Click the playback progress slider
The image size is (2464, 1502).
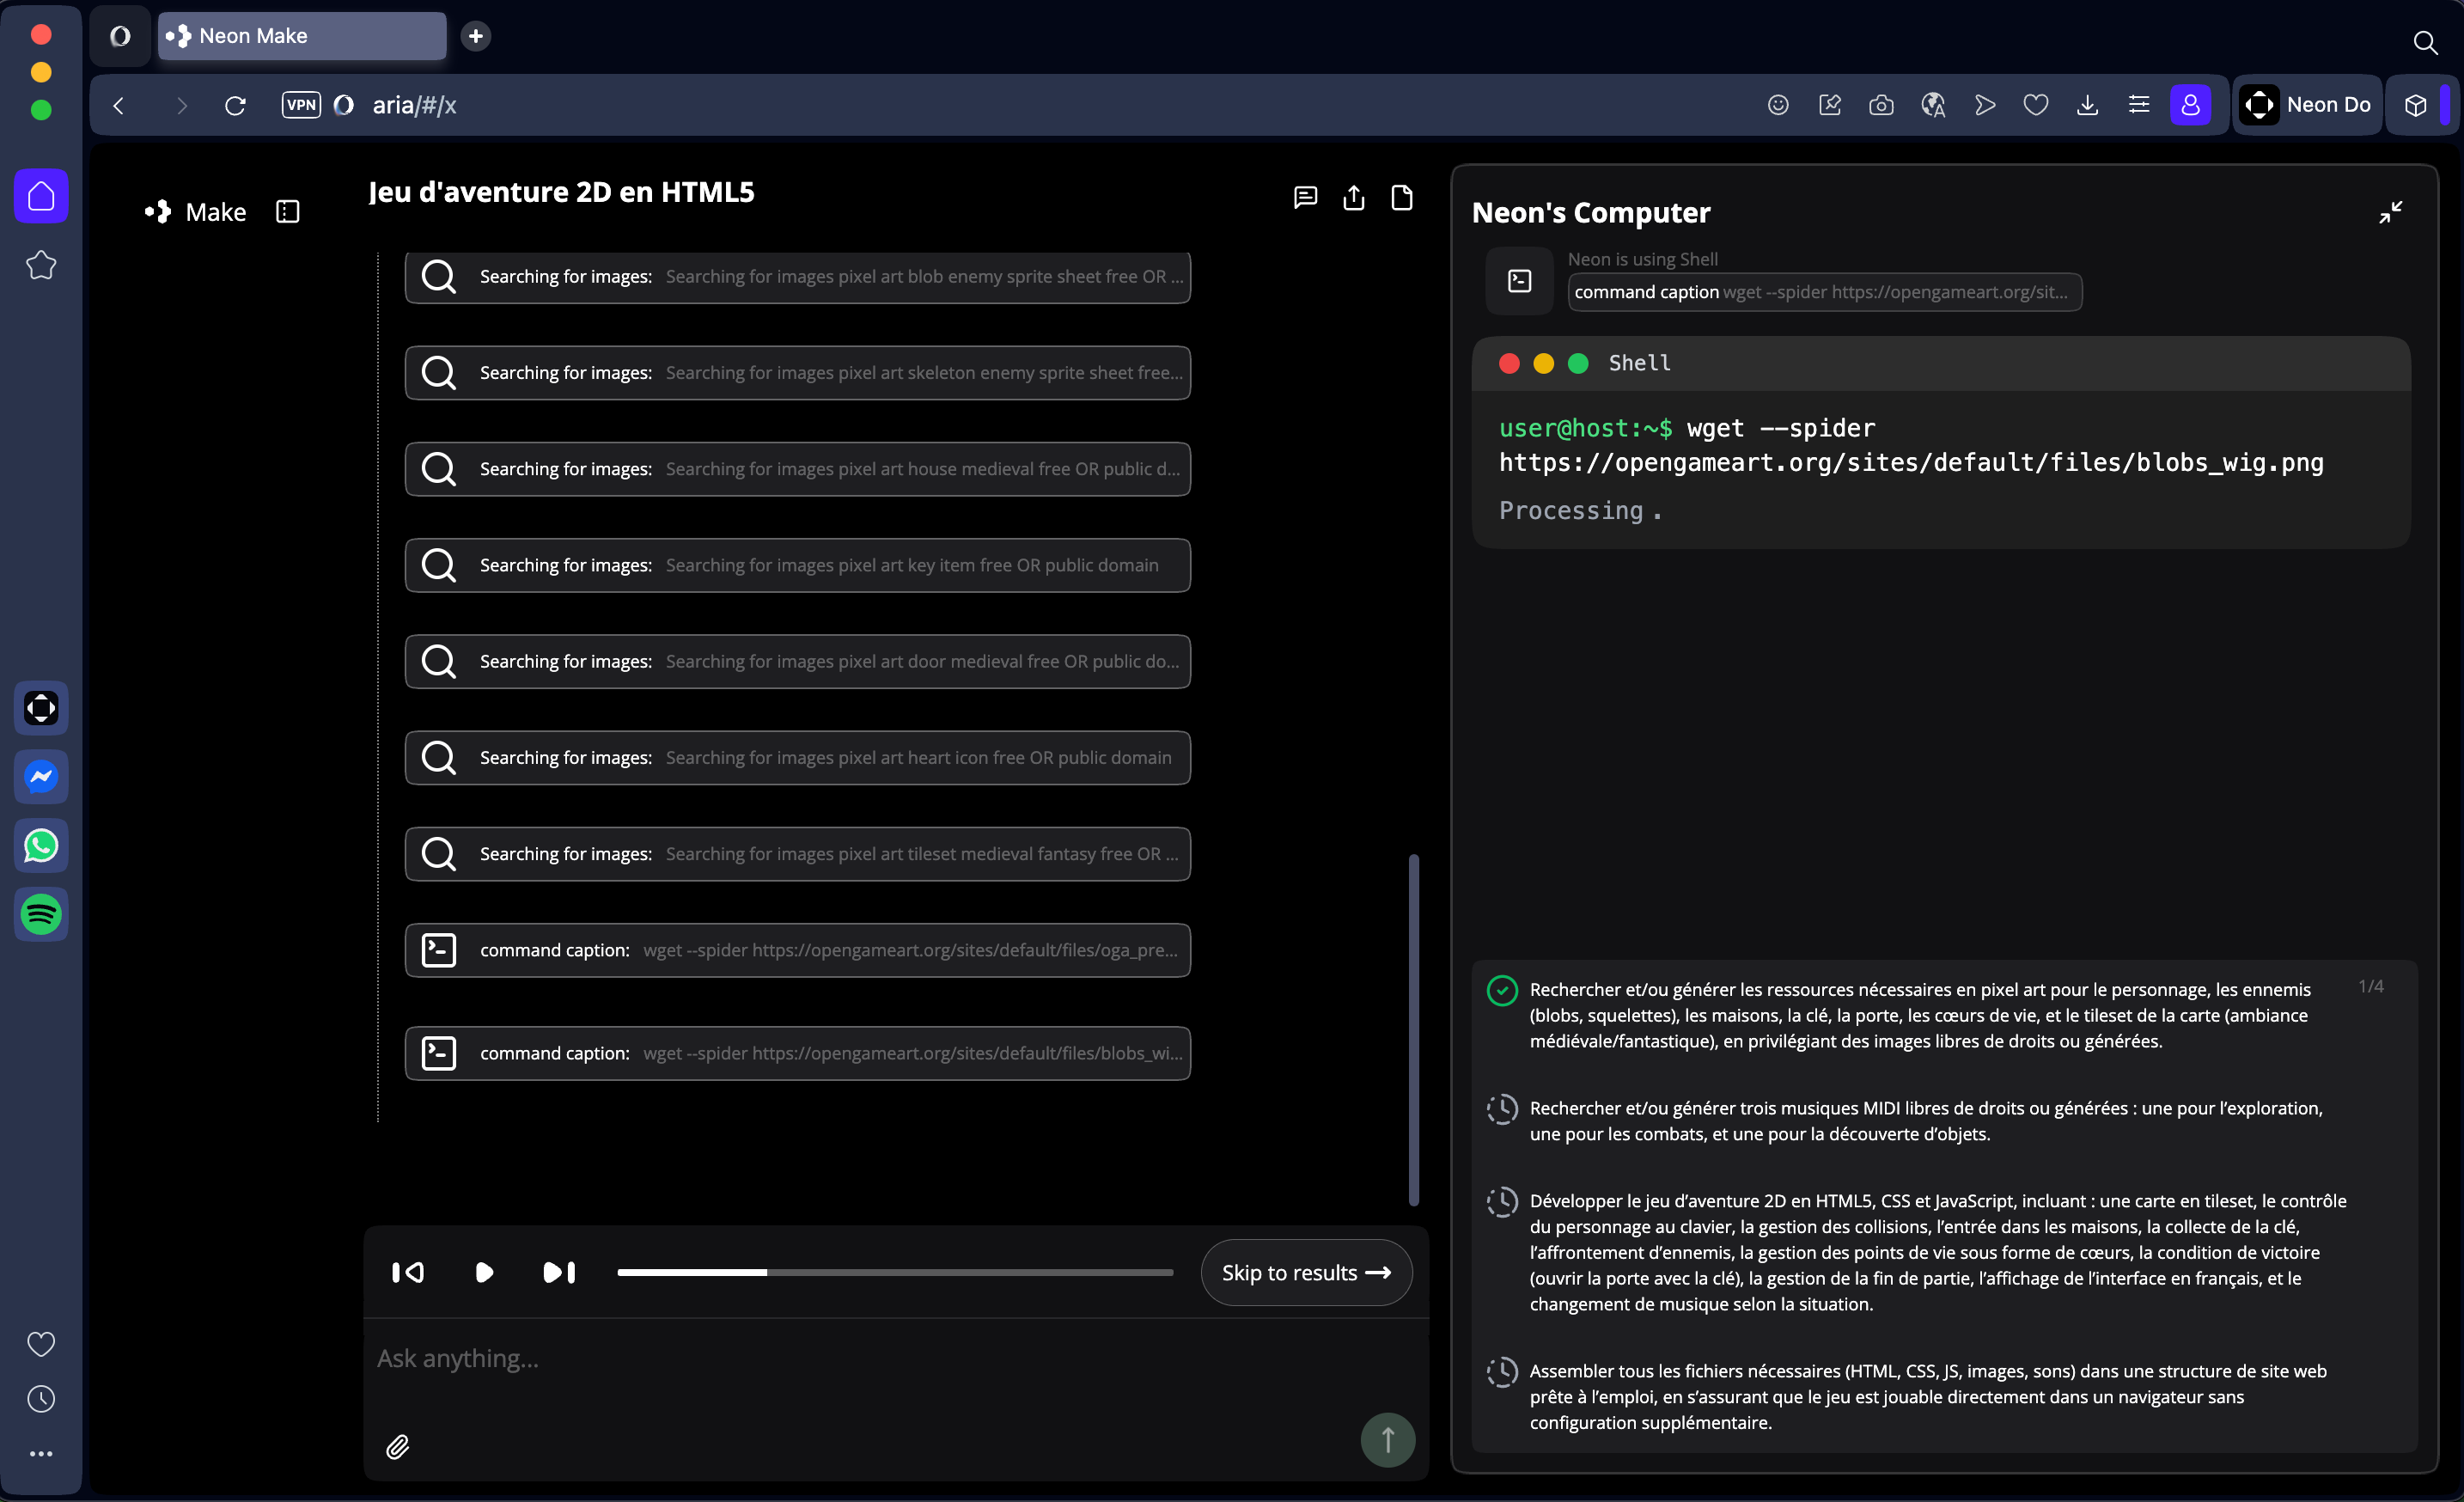click(894, 1272)
